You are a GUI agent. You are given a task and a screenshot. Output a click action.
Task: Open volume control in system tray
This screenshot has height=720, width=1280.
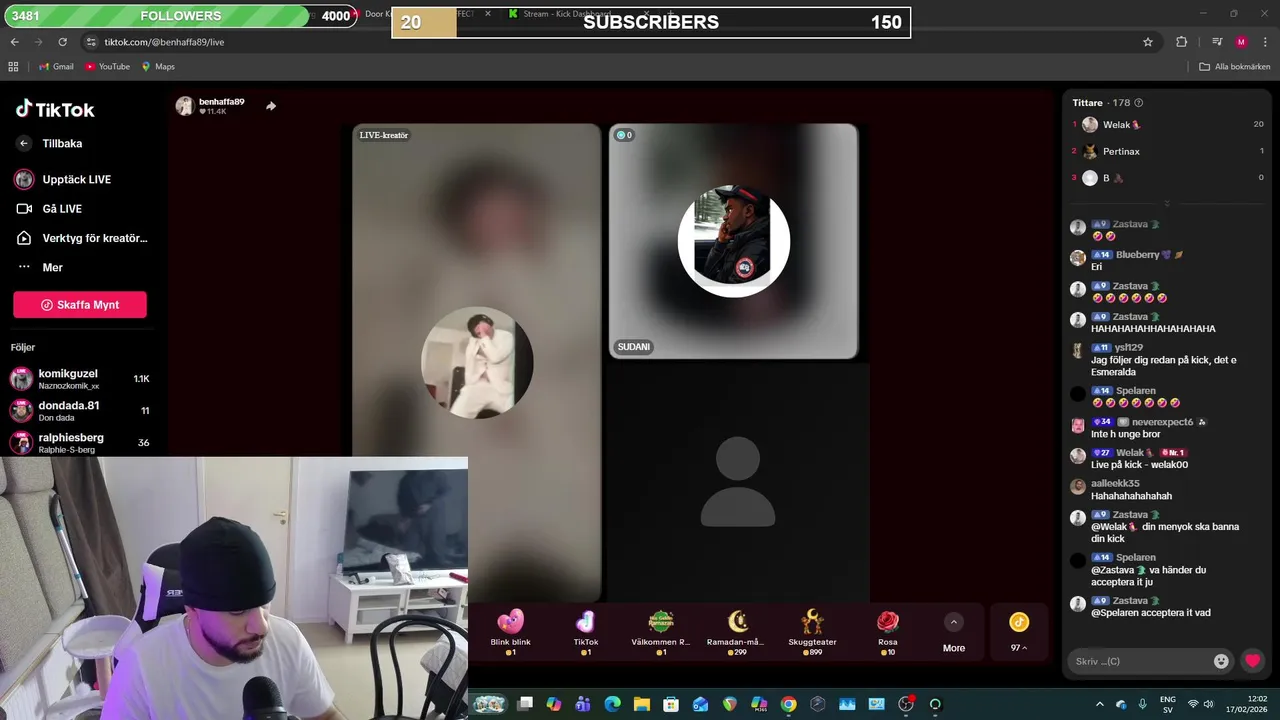[1208, 704]
